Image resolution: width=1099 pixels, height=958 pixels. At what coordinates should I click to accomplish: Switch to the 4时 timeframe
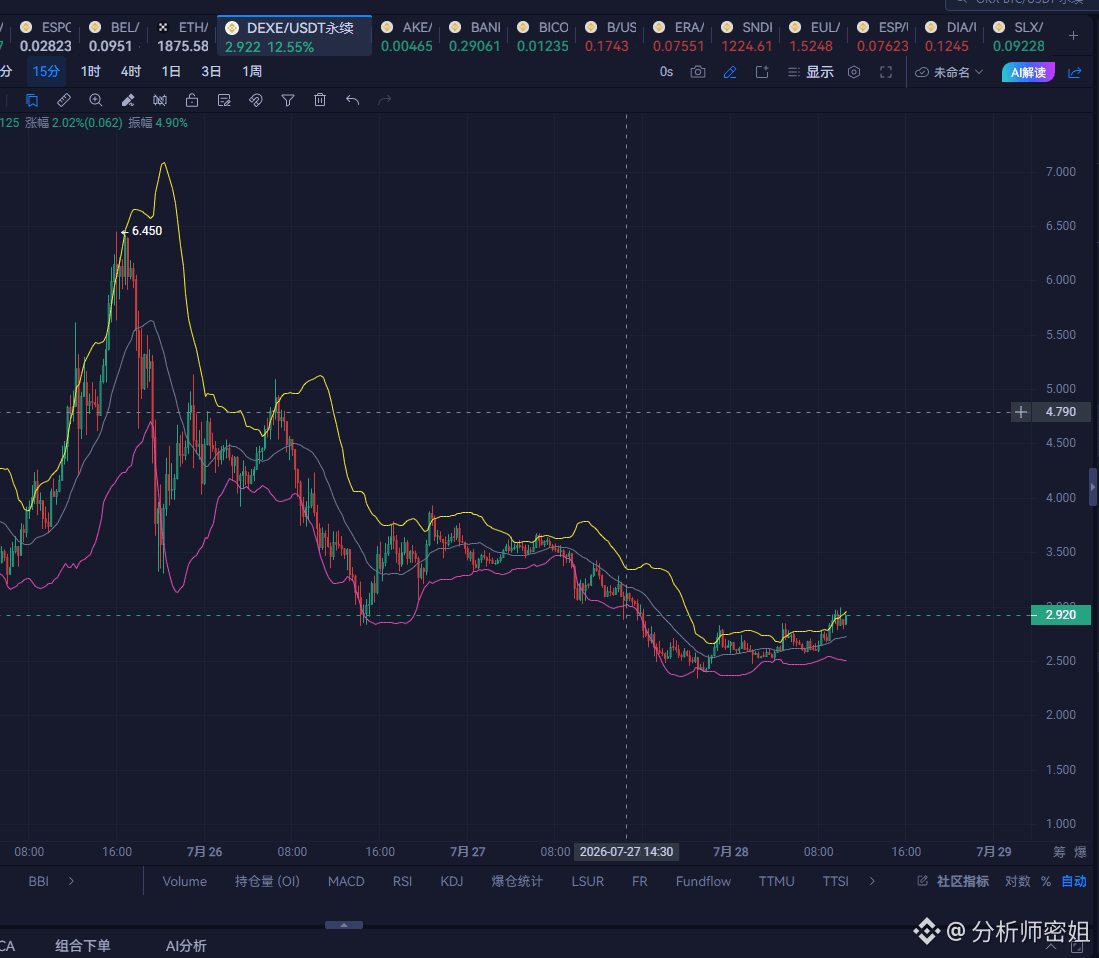[130, 71]
